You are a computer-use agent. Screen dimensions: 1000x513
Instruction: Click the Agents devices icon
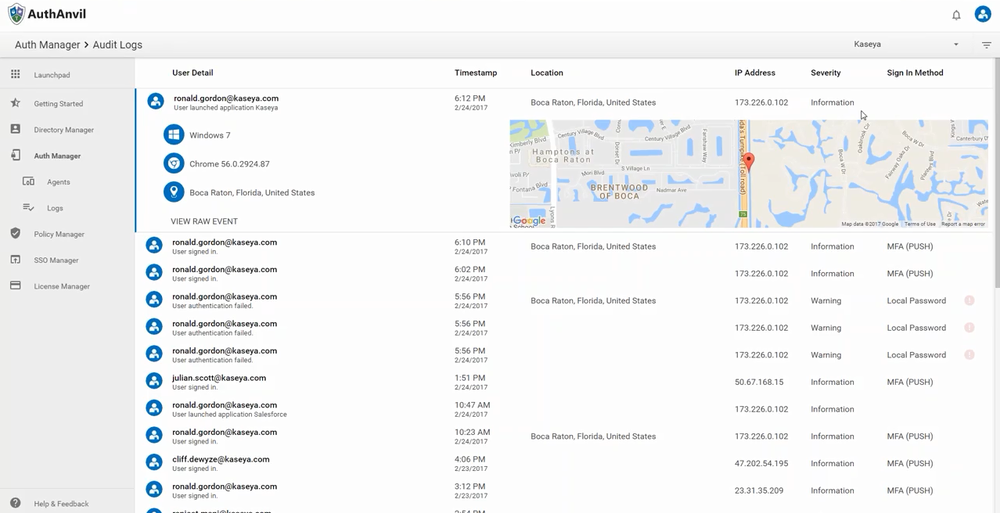[x=28, y=181]
